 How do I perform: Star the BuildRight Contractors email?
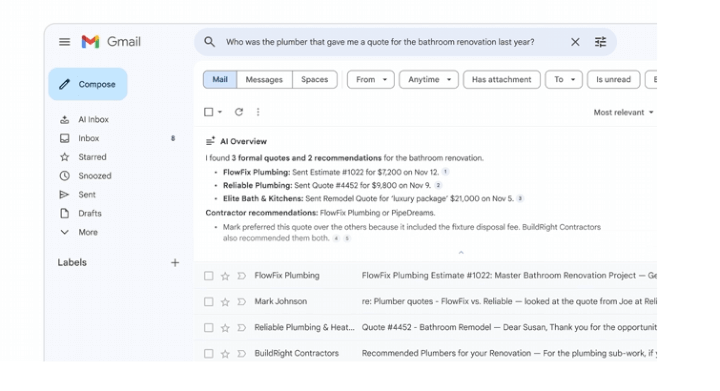coord(225,353)
